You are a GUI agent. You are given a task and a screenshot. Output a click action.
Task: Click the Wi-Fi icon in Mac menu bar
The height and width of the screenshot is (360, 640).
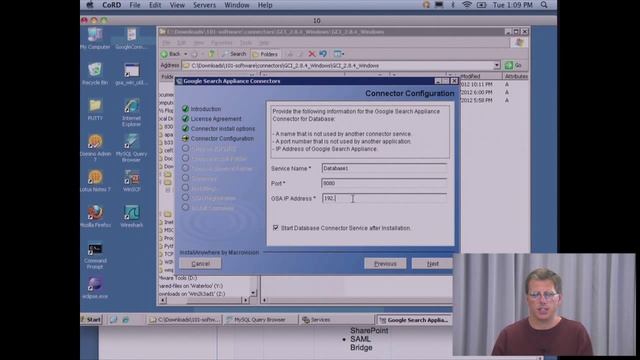pos(467,5)
